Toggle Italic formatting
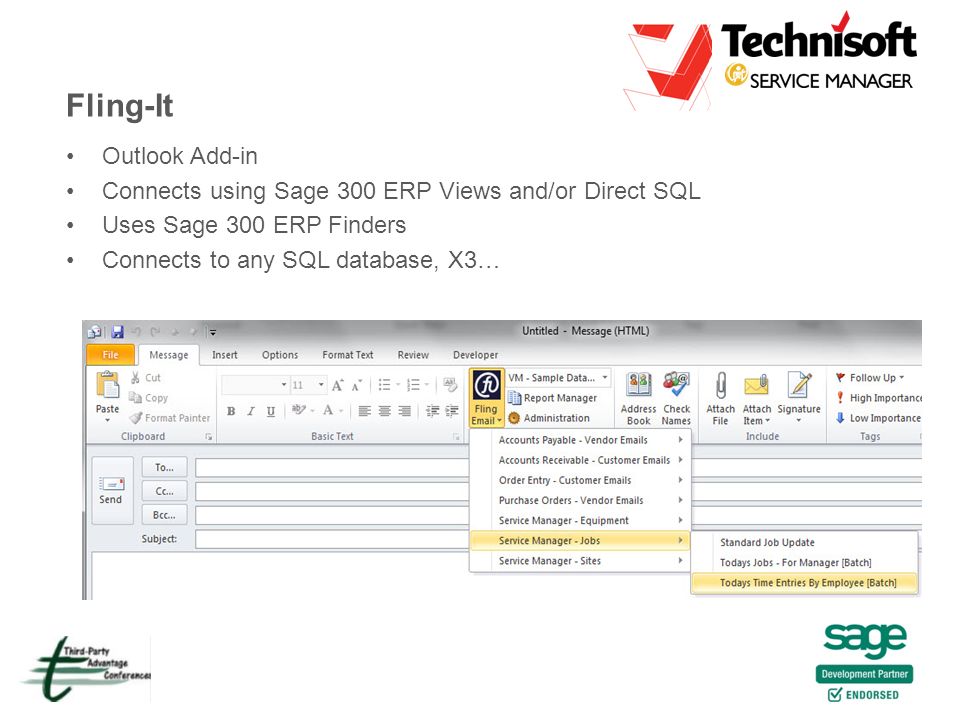The width and height of the screenshot is (960, 720). (251, 411)
